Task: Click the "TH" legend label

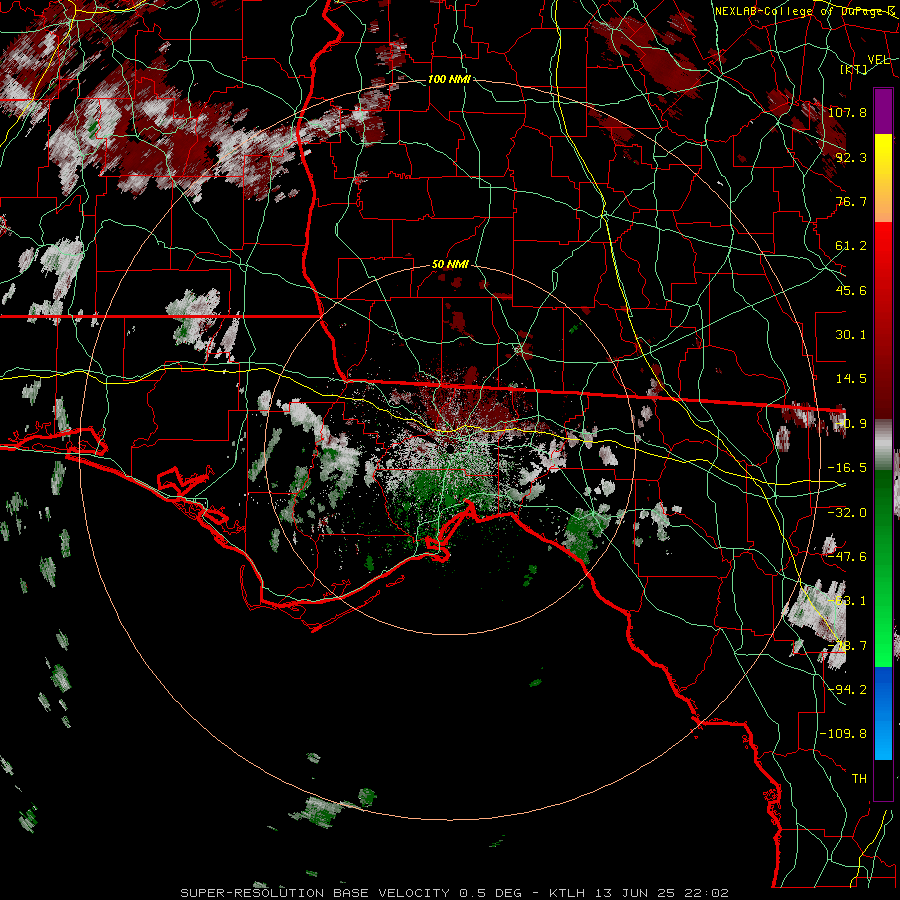Action: [859, 779]
